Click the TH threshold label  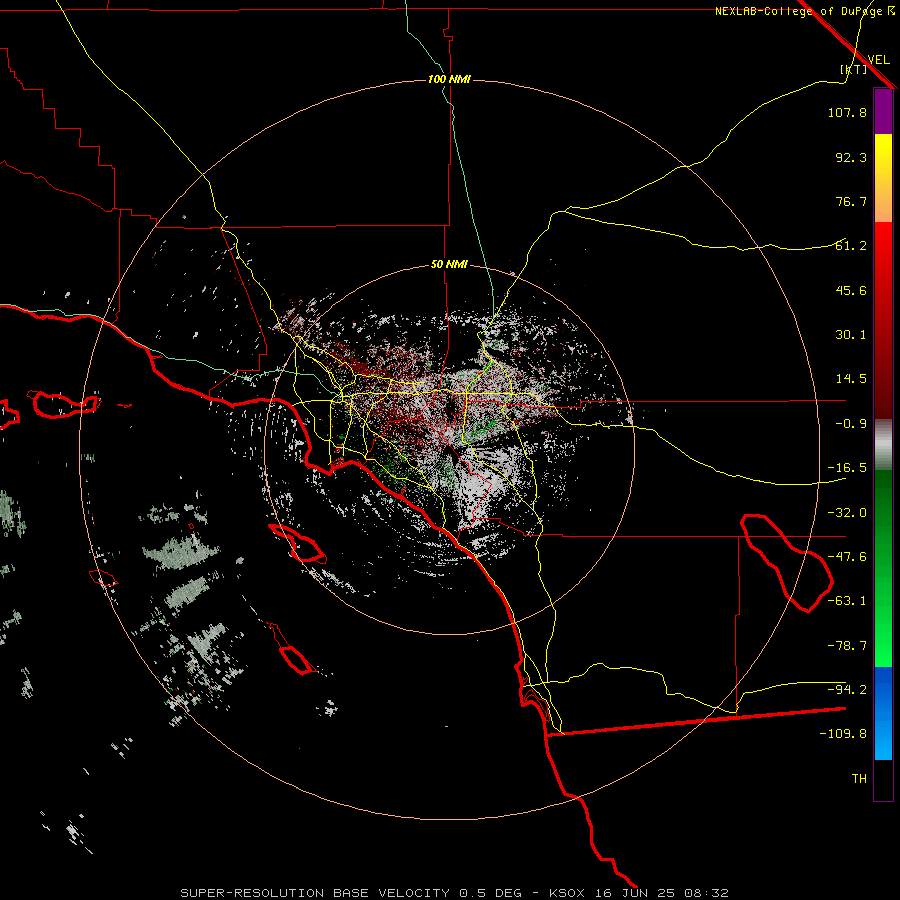coord(859,779)
